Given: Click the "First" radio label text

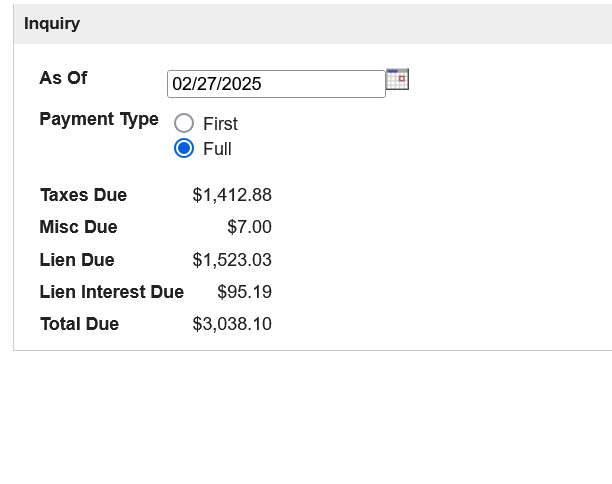Looking at the screenshot, I should [220, 124].
